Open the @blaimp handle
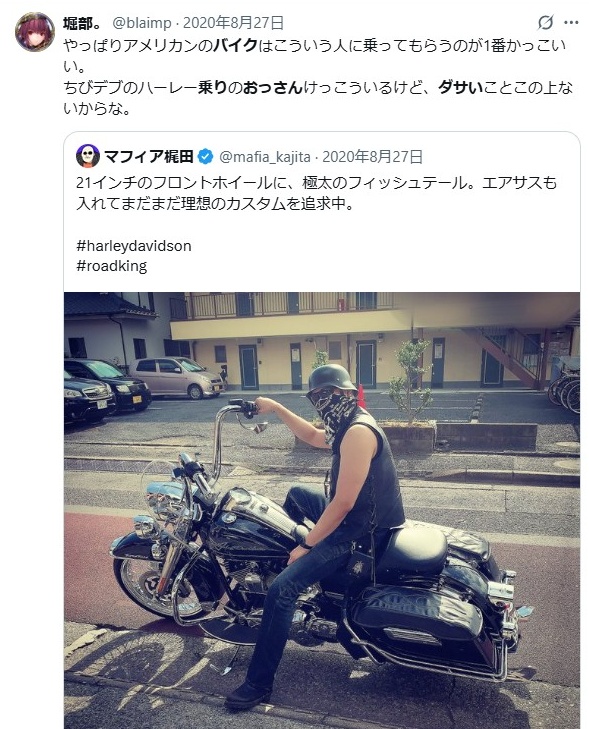The width and height of the screenshot is (589, 729). coord(142,23)
